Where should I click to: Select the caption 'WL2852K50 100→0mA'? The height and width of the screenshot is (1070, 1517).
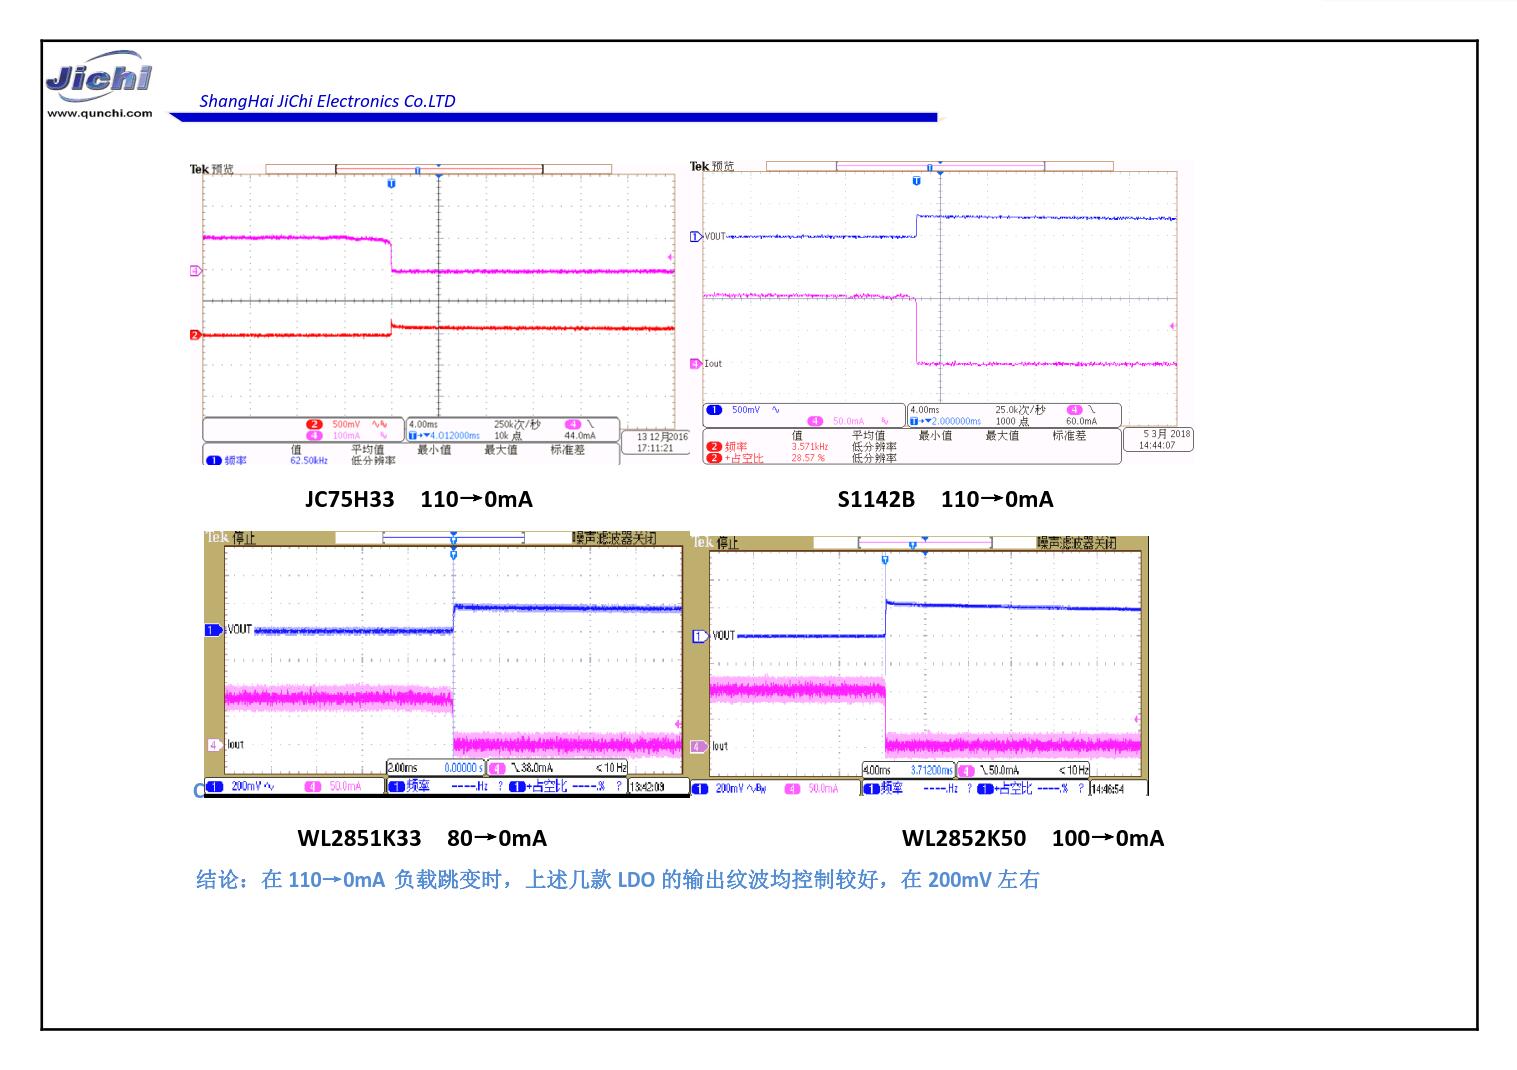coord(1033,838)
